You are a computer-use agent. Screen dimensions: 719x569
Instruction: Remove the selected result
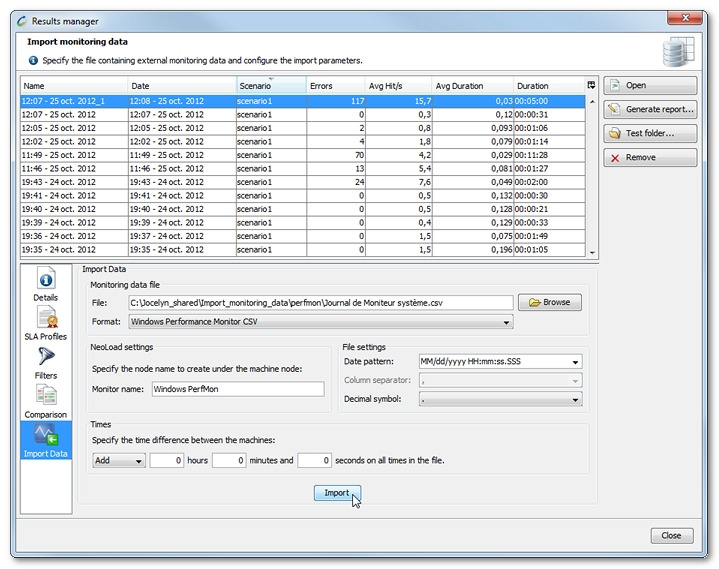tap(650, 158)
